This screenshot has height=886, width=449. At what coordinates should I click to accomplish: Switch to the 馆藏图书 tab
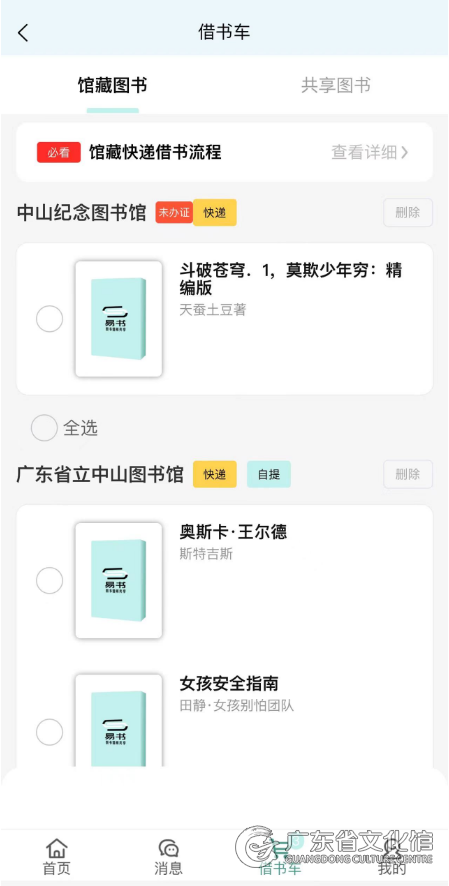click(113, 86)
